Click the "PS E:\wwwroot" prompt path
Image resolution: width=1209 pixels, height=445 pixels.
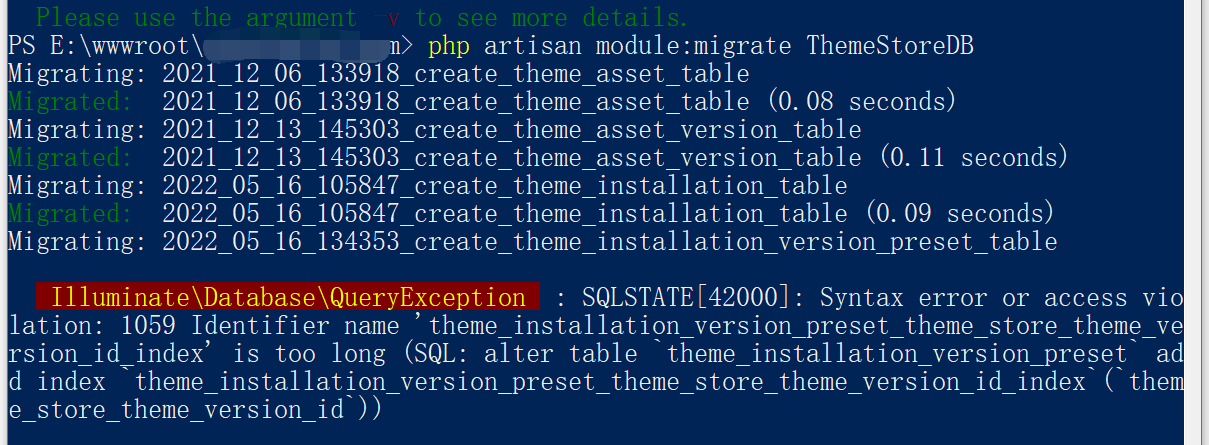[102, 46]
